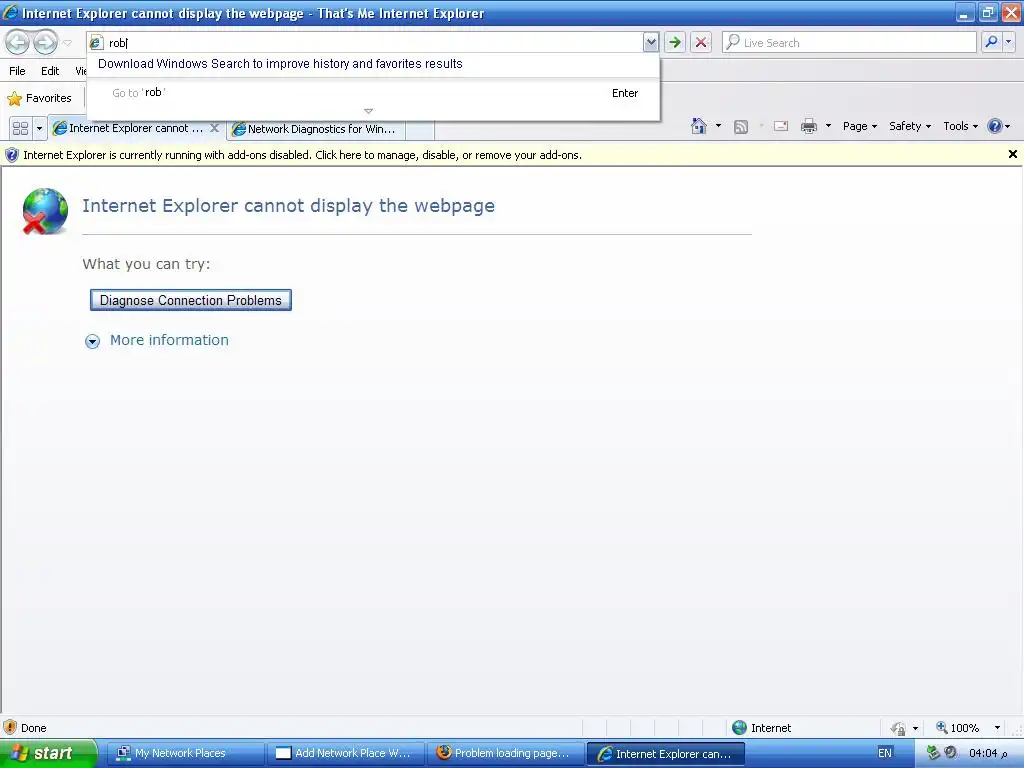Viewport: 1024px width, 768px height.
Task: Open the File menu
Action: [18, 71]
